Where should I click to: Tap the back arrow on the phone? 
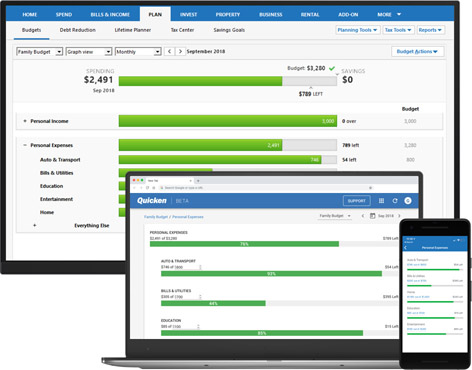pos(406,248)
